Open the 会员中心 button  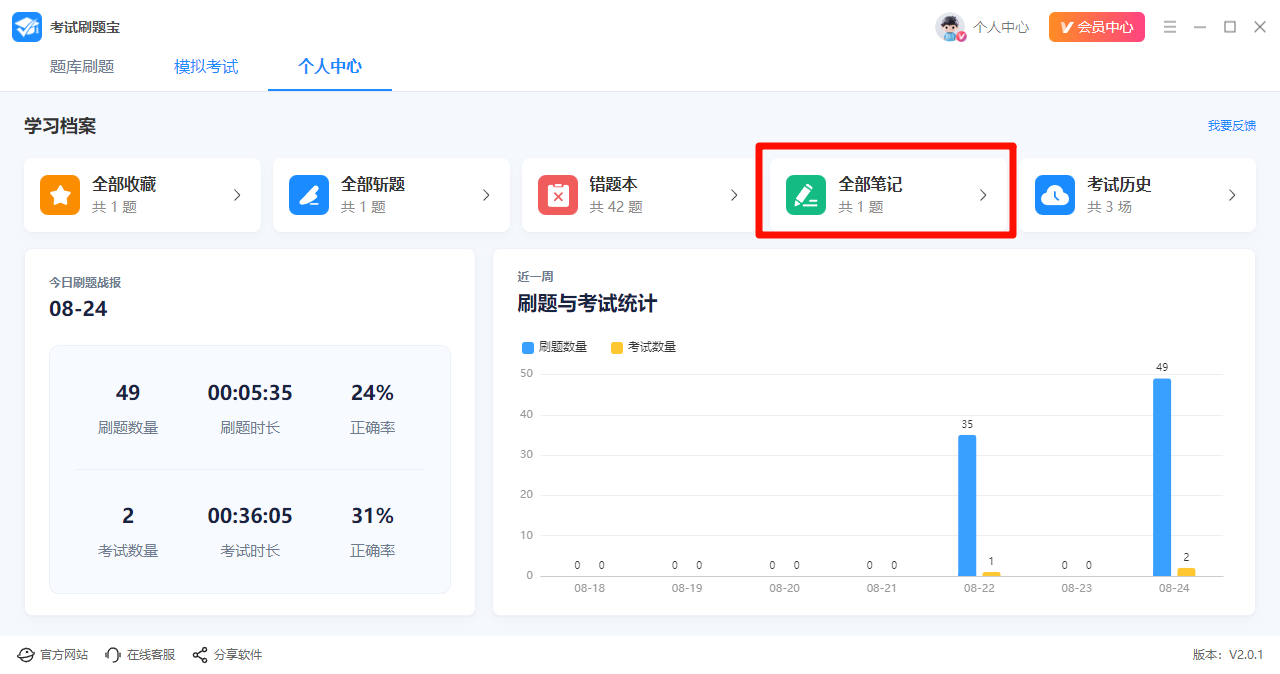coord(1097,27)
